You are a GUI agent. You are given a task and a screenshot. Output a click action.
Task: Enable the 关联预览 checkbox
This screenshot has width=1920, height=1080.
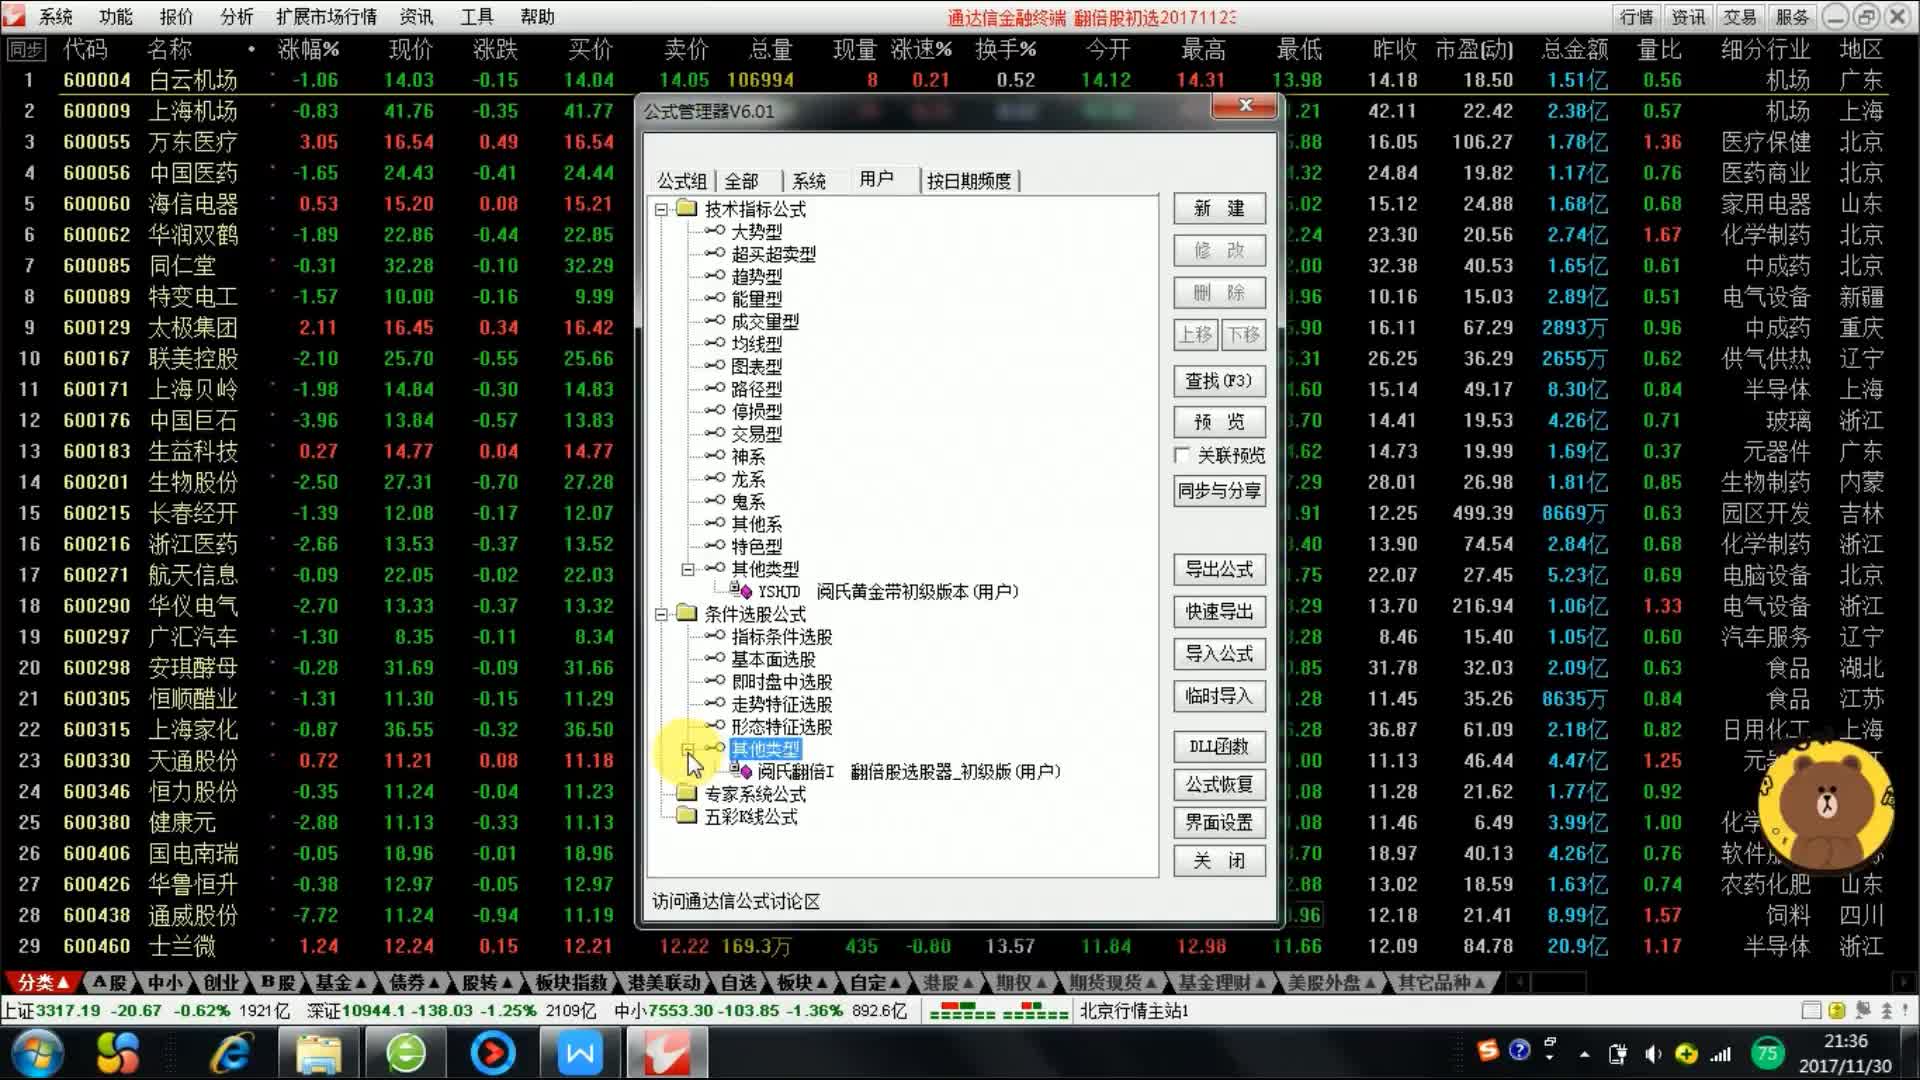[x=1182, y=456]
